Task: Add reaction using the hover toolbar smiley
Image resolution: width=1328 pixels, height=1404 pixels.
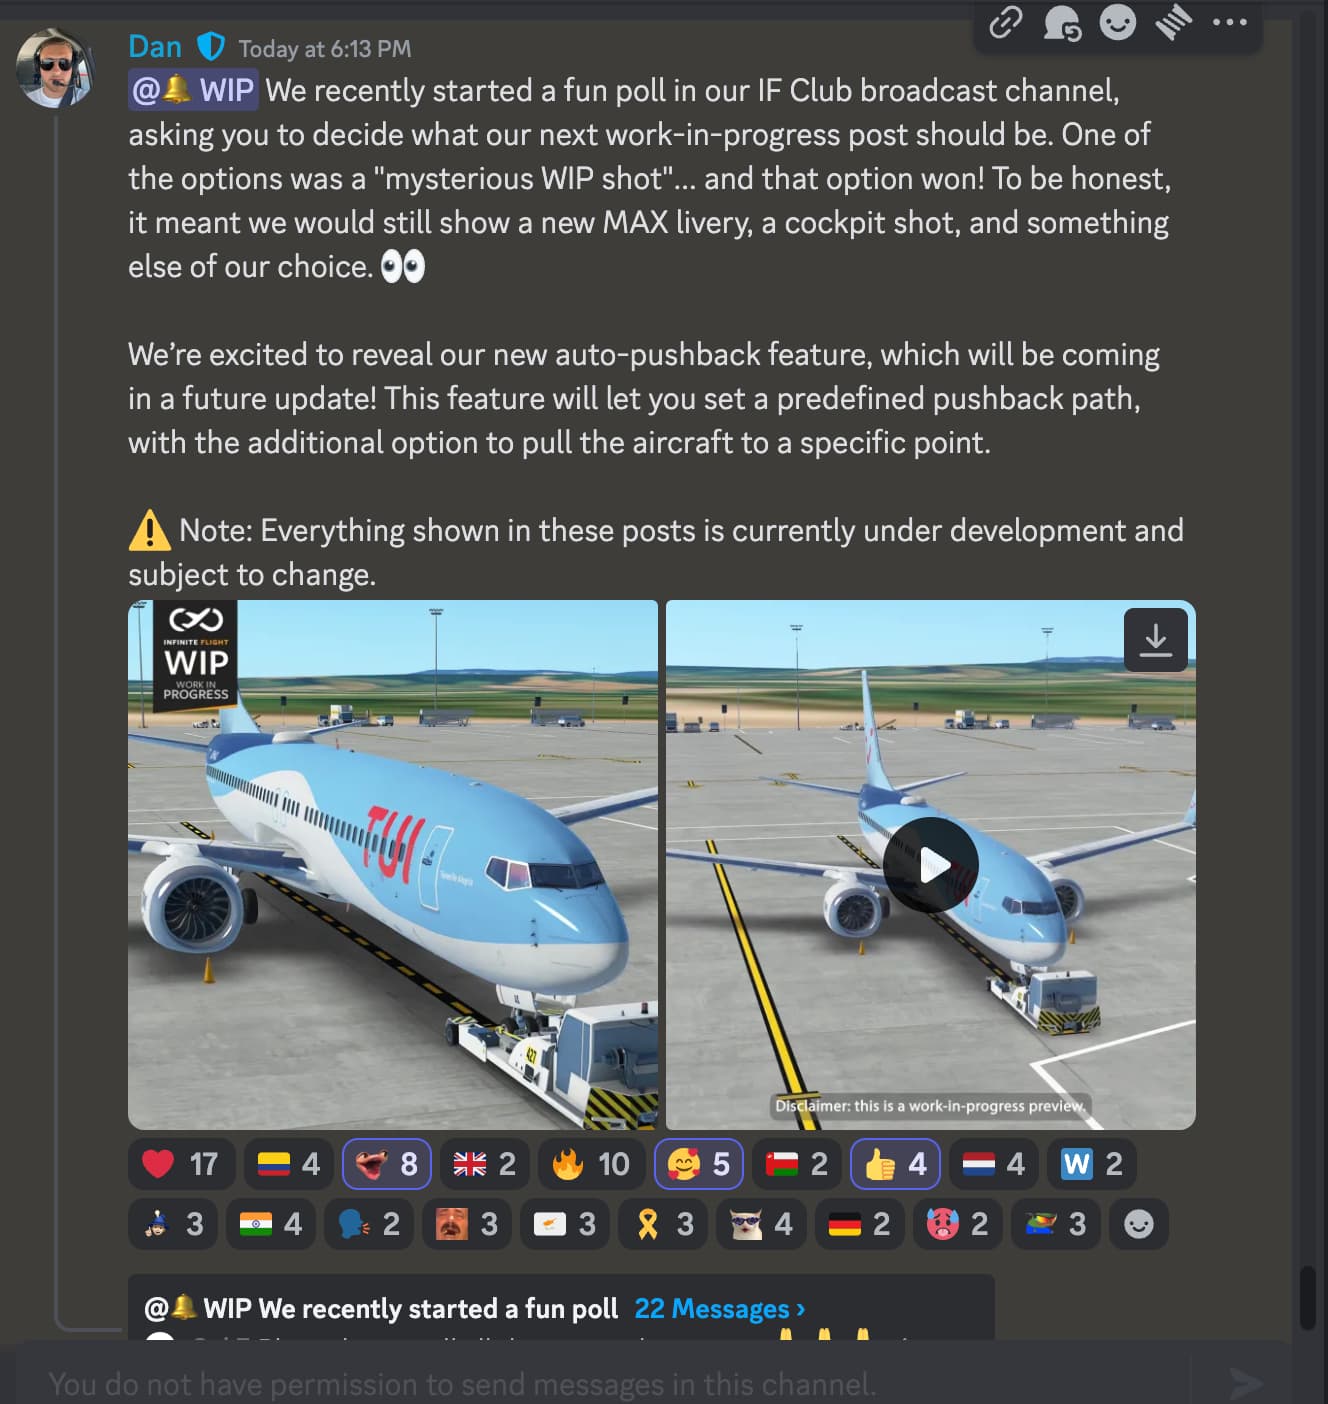Action: tap(1118, 22)
